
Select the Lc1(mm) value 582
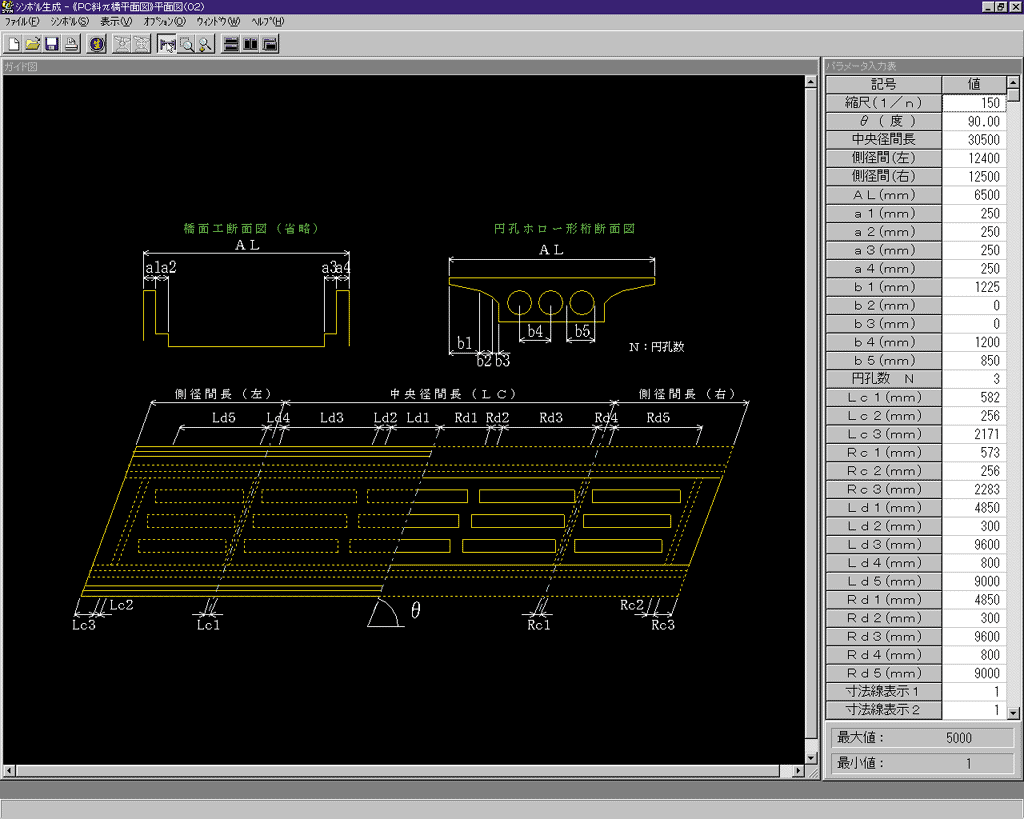click(974, 397)
